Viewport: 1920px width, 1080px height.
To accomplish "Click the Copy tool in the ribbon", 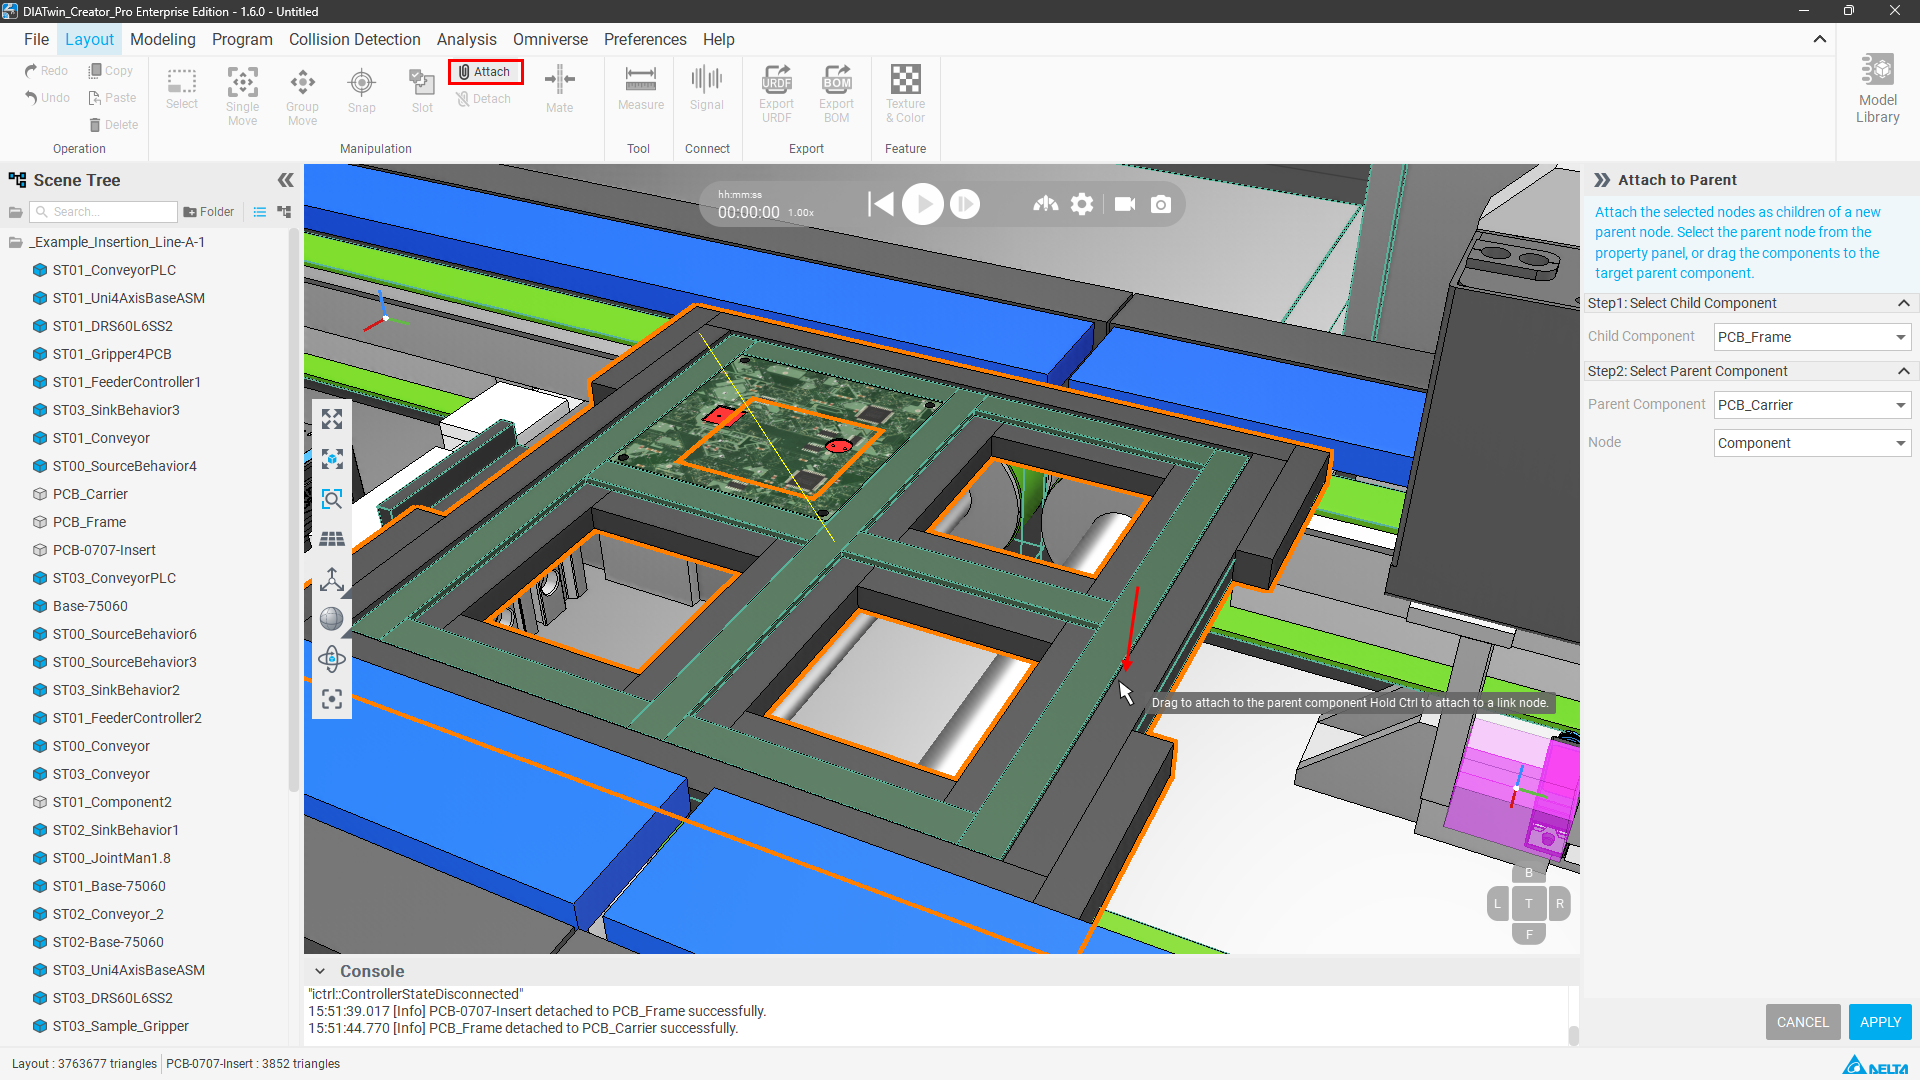I will click(x=110, y=71).
